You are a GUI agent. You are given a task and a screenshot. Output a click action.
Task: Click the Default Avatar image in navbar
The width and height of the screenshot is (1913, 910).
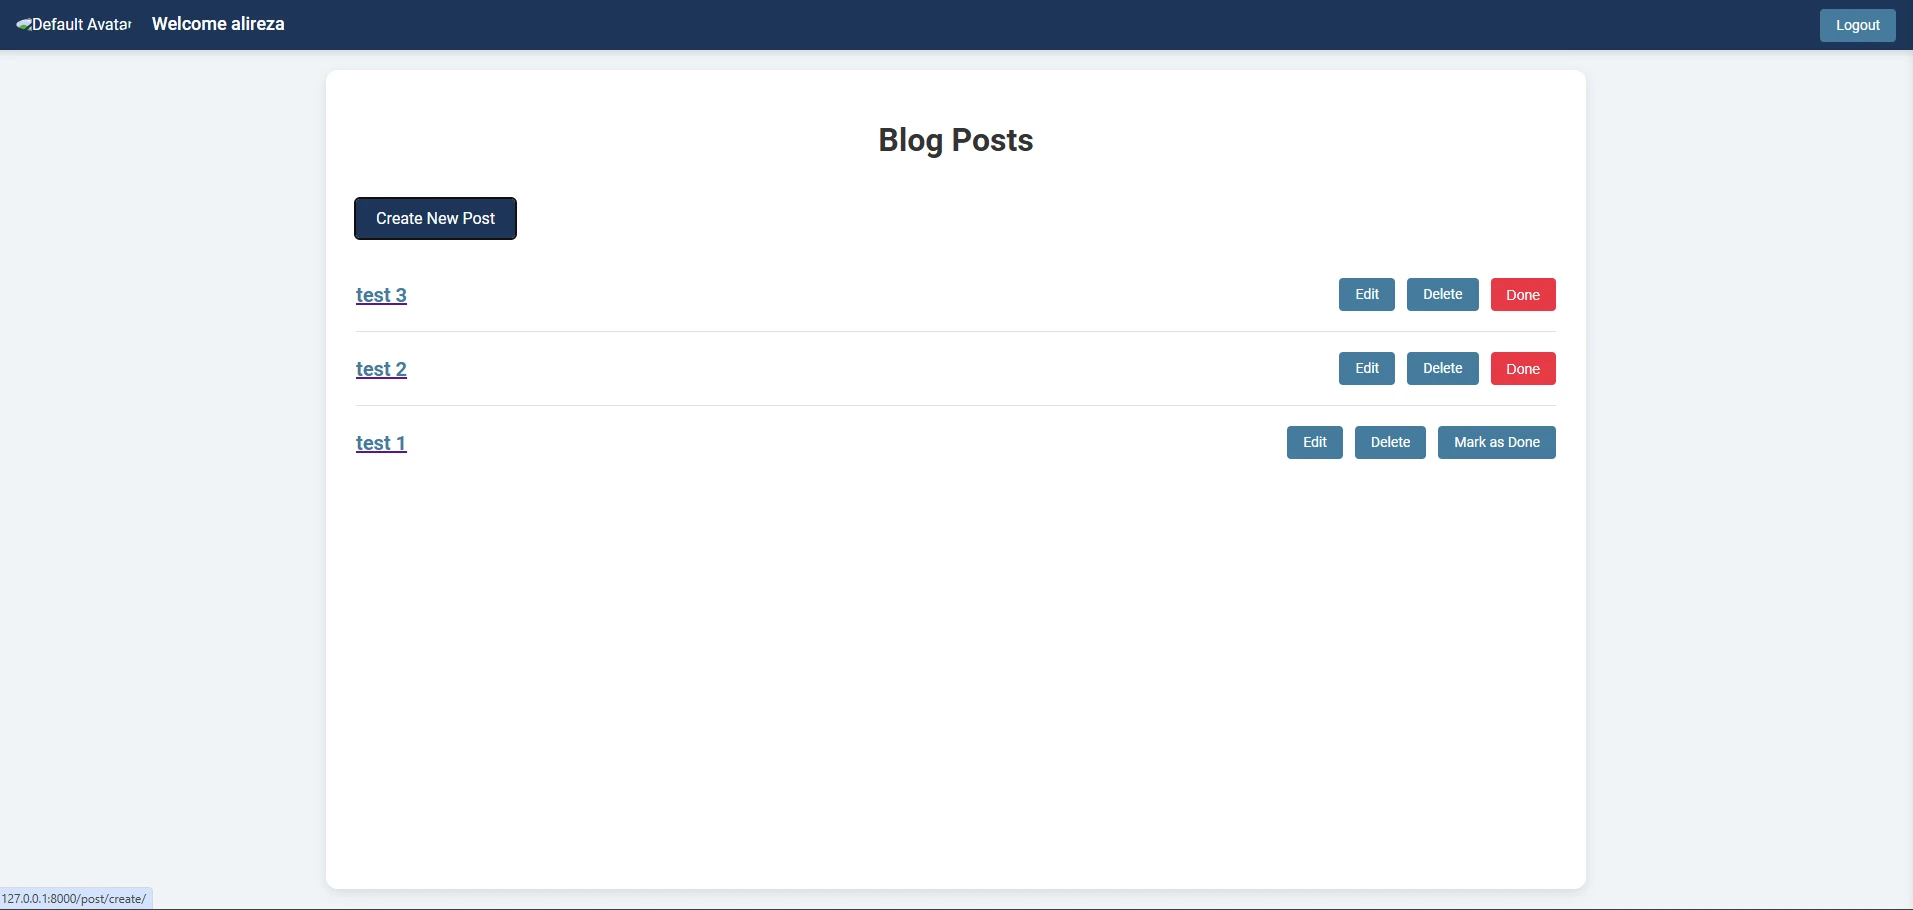(74, 24)
